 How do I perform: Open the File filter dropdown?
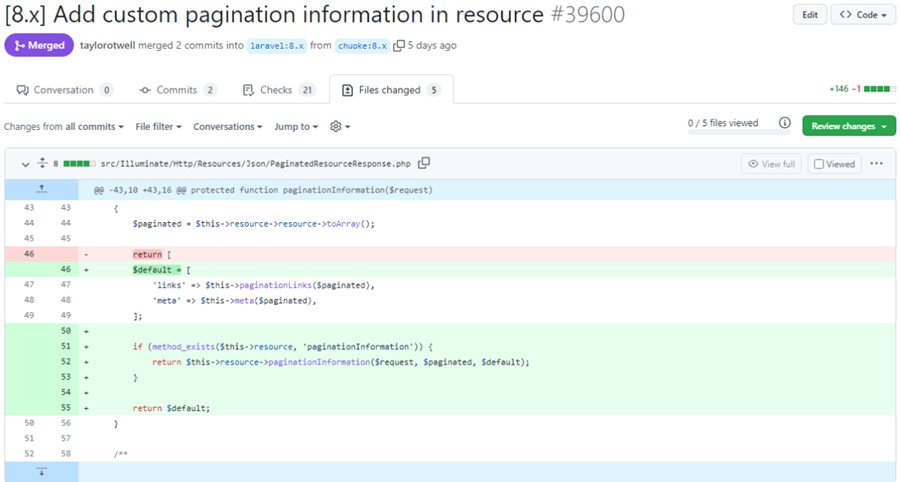(159, 127)
